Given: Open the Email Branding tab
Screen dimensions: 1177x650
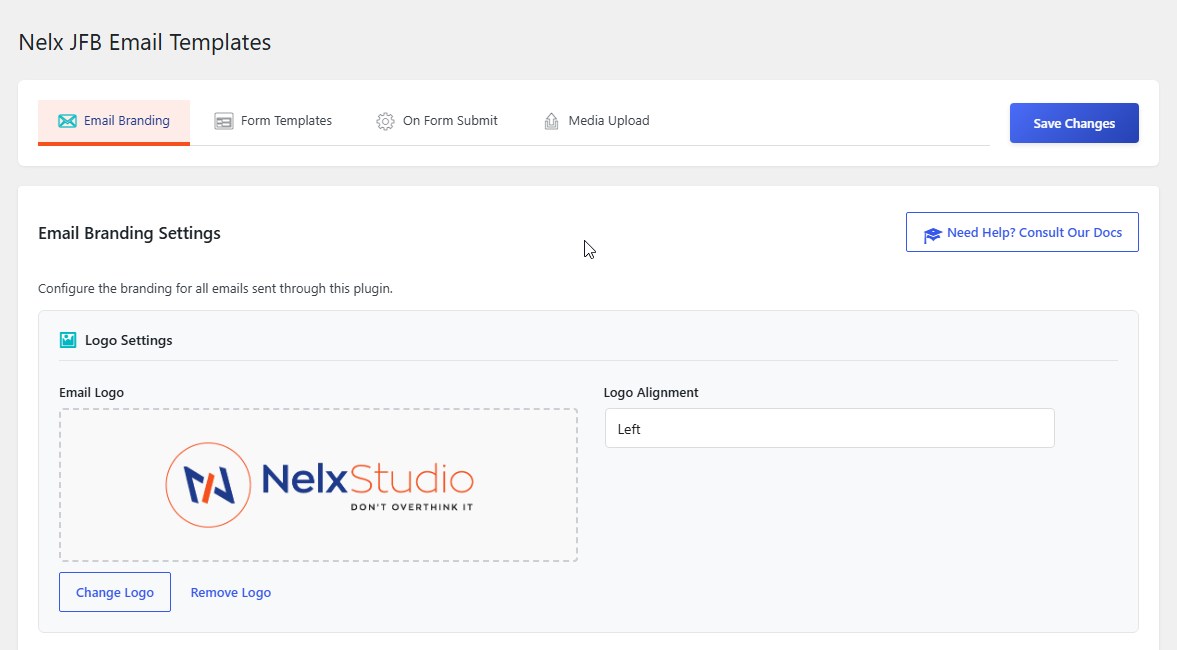Looking at the screenshot, I should [x=114, y=122].
